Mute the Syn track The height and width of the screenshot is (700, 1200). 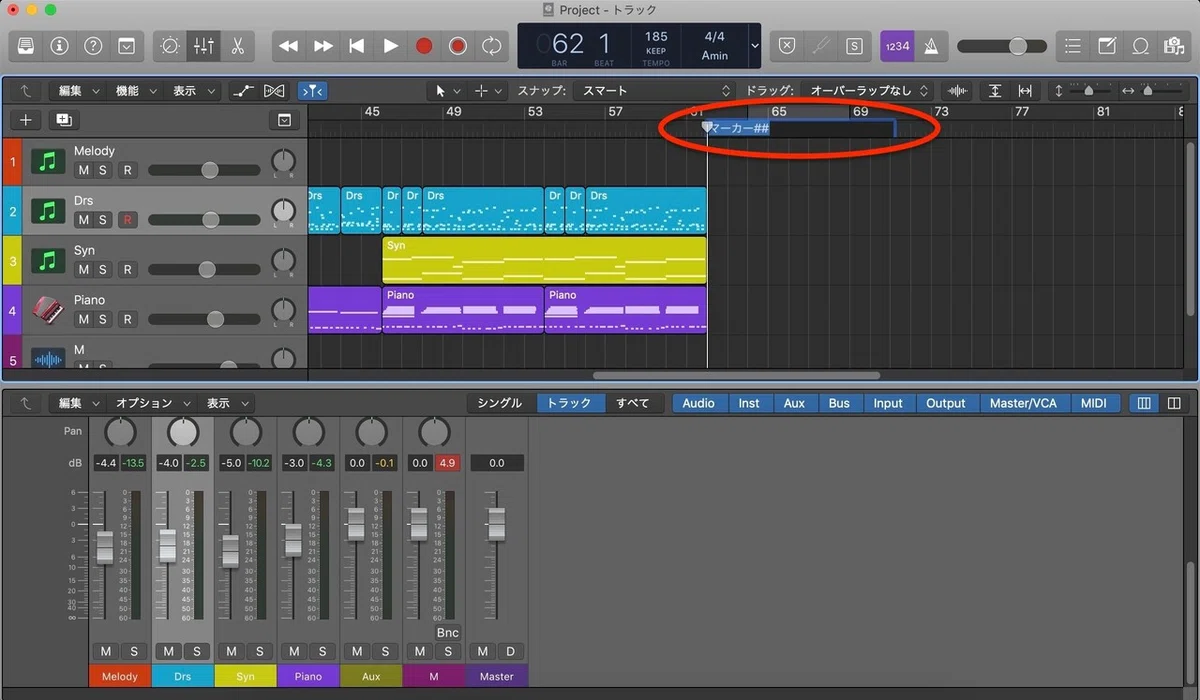[83, 269]
